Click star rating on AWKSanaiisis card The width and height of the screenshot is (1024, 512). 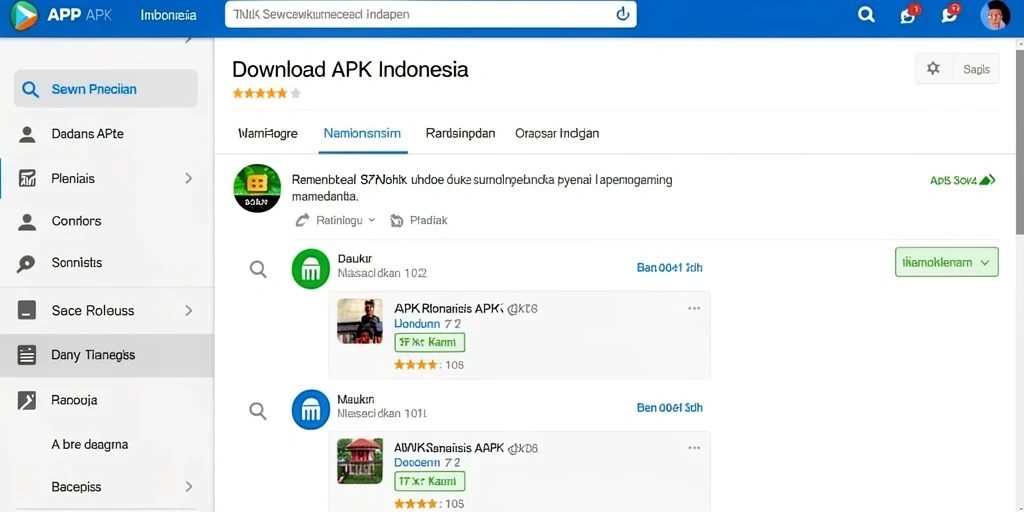[x=415, y=504]
